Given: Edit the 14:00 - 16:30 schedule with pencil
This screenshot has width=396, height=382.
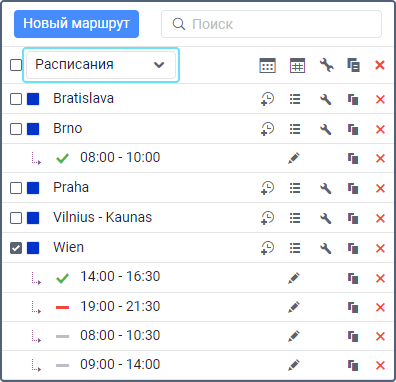Looking at the screenshot, I should 294,278.
